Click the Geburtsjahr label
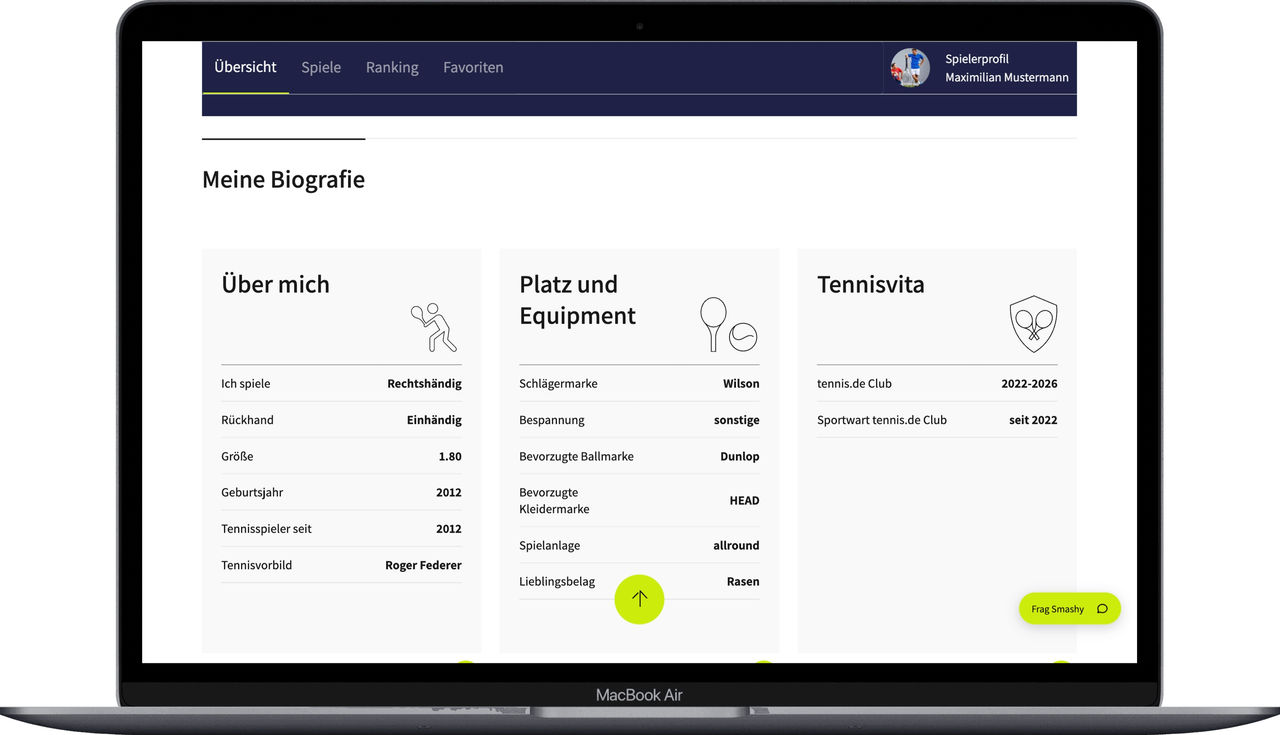 pos(253,492)
